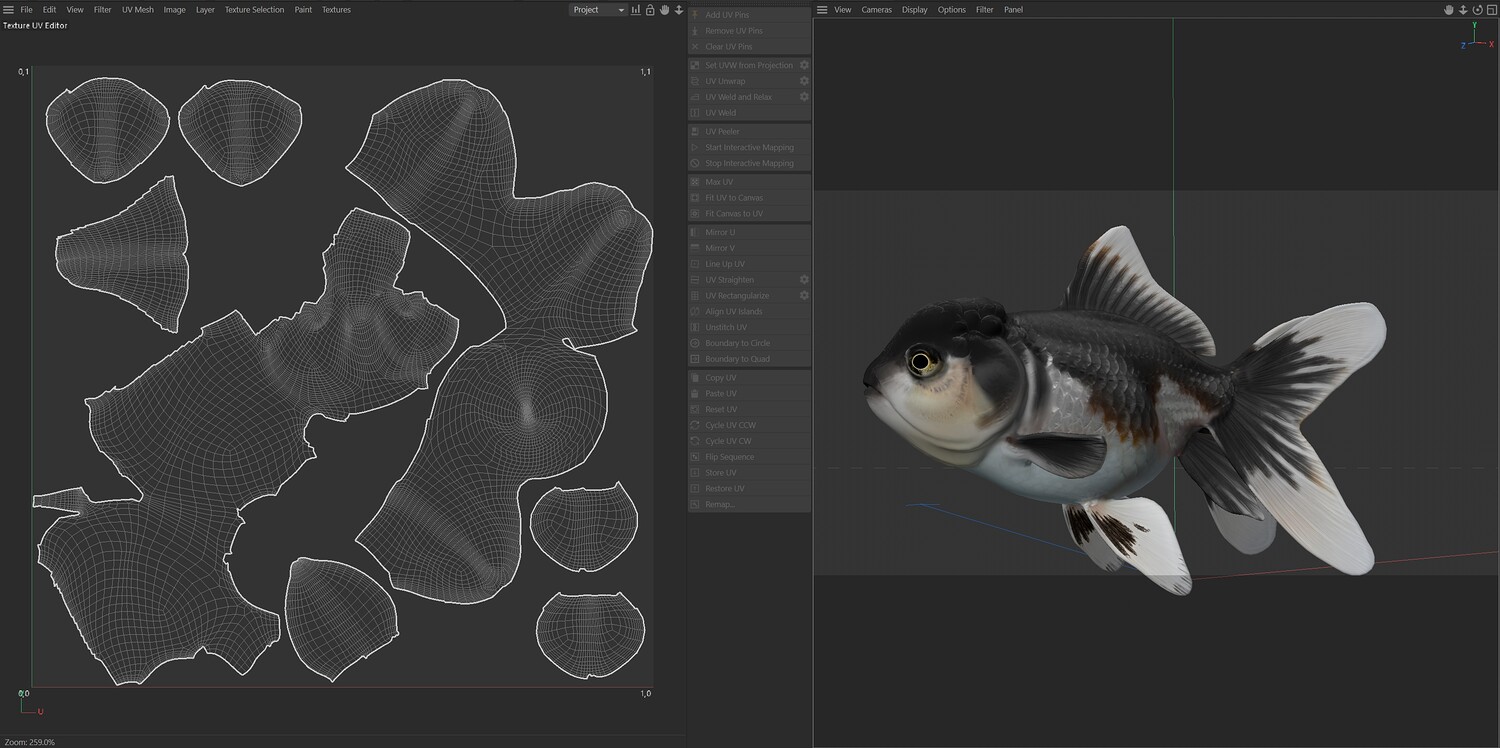Screen dimensions: 1500x748
Task: Click the Cycle UV CCW icon
Action: coord(695,426)
